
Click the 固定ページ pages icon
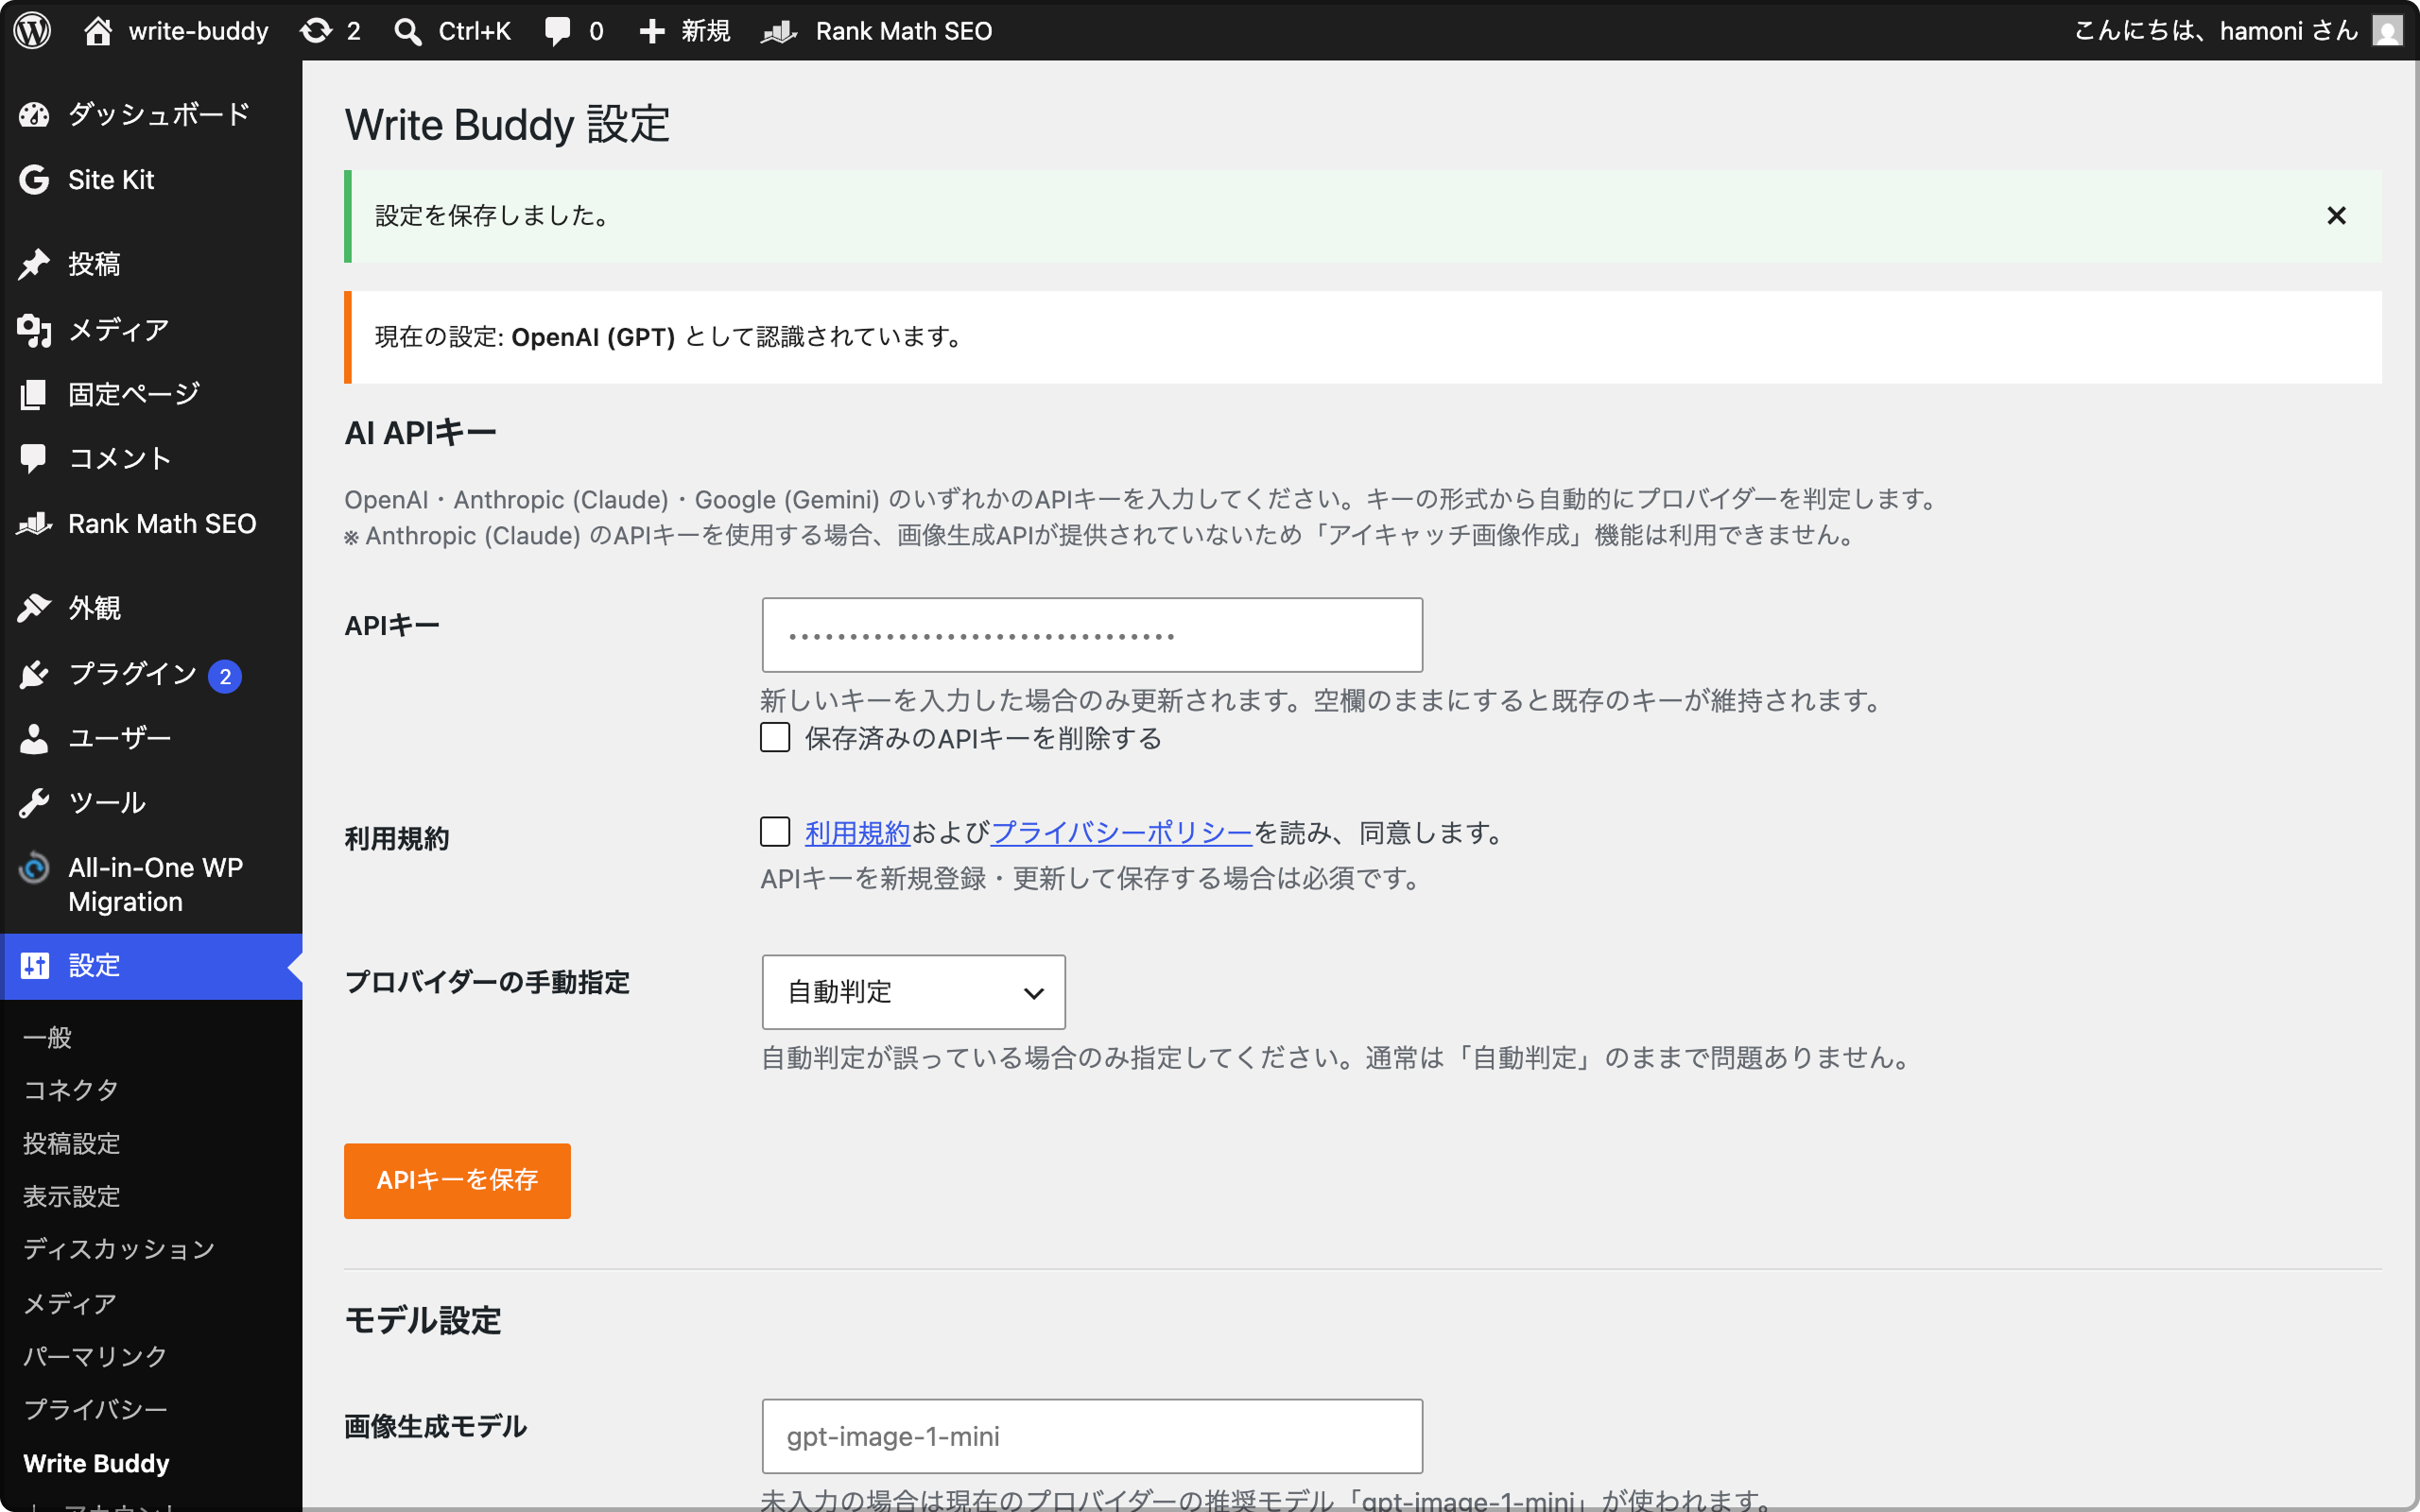coord(34,394)
